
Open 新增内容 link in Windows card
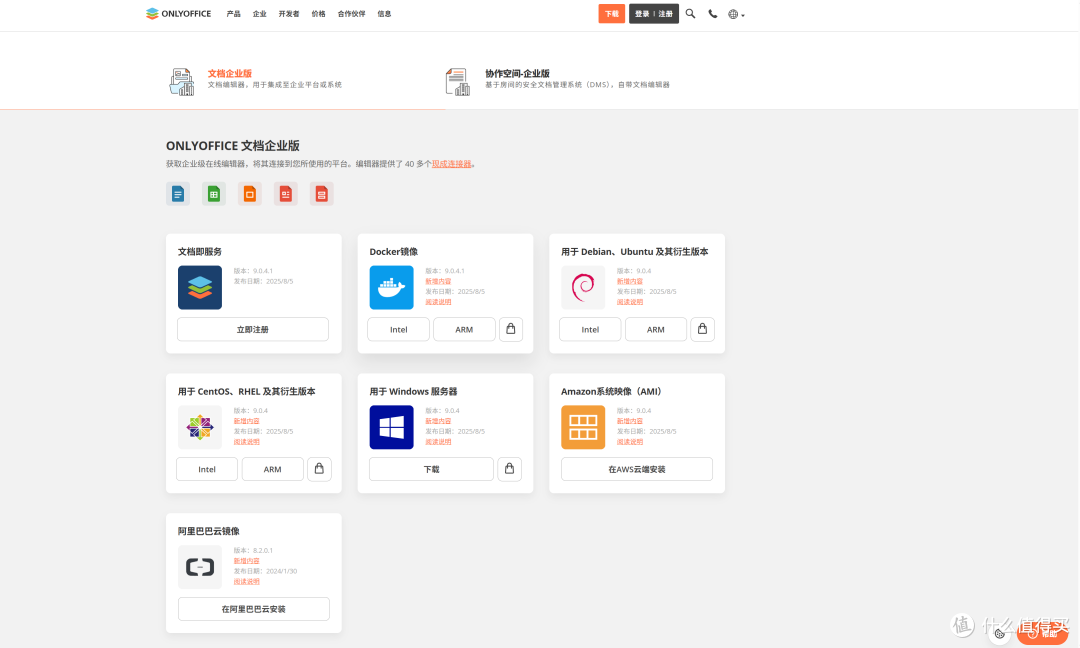[x=438, y=421]
